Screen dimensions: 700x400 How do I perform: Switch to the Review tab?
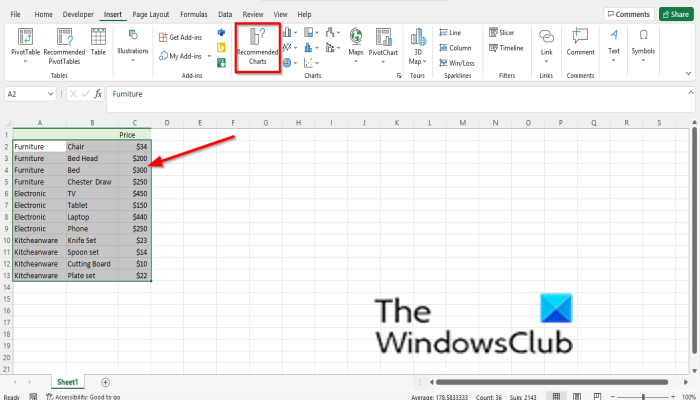click(x=253, y=14)
